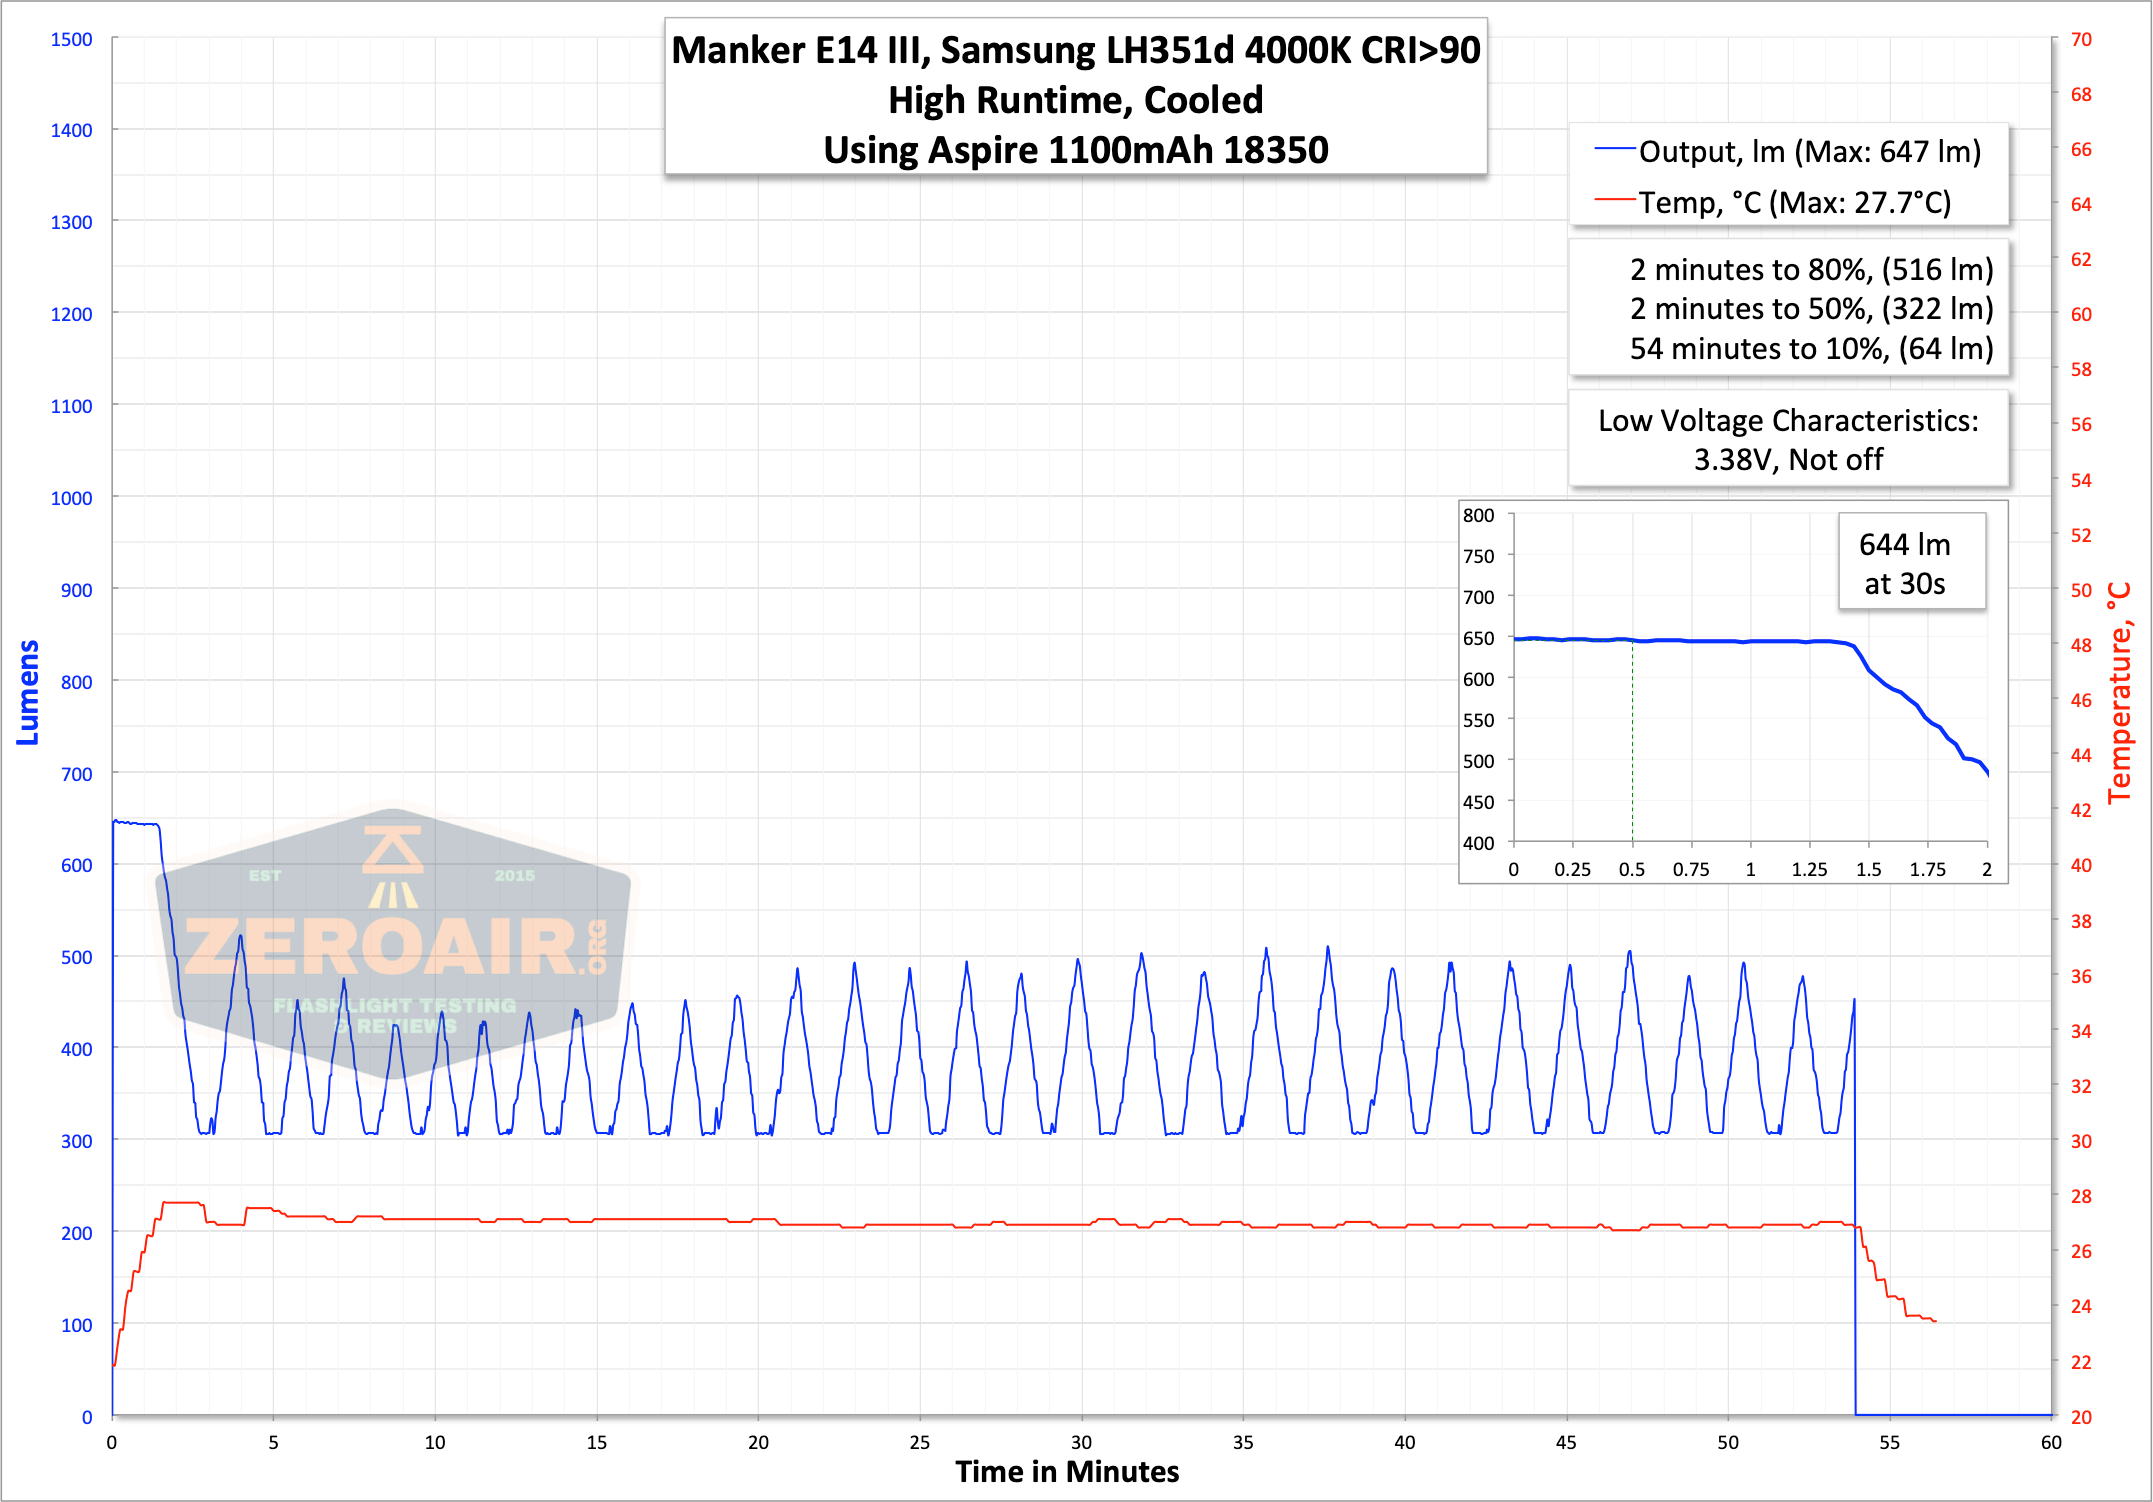The width and height of the screenshot is (2153, 1502).
Task: Click the 60 minute tick label
Action: coord(2051,1442)
